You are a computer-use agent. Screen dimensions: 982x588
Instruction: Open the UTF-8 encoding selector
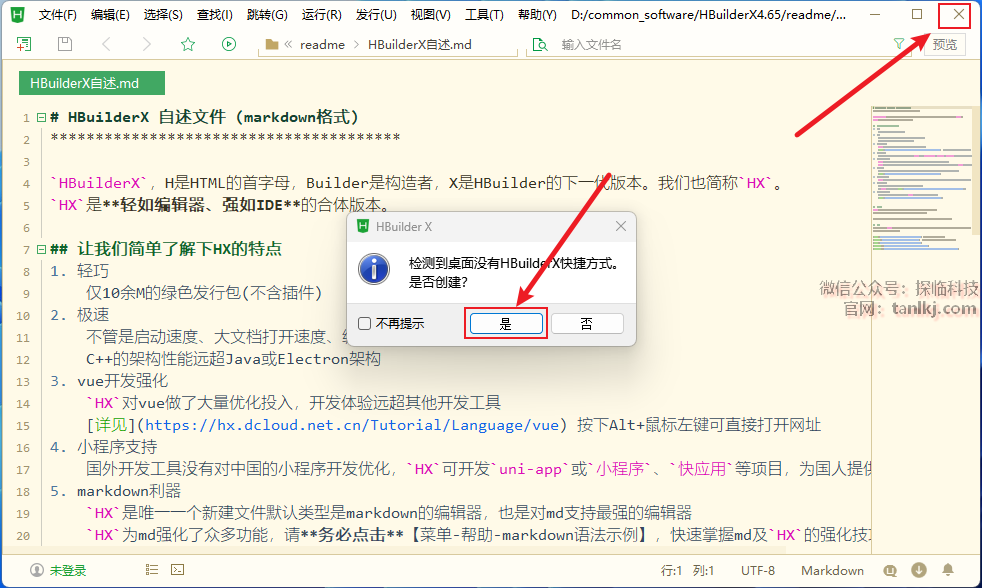pos(758,570)
